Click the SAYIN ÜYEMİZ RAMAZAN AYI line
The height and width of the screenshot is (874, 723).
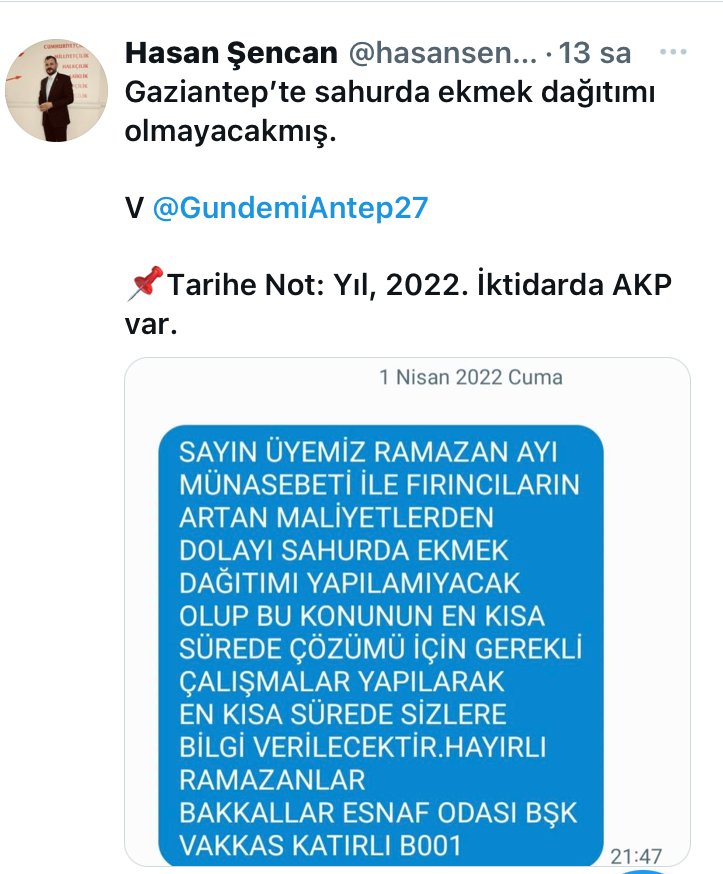pos(368,452)
